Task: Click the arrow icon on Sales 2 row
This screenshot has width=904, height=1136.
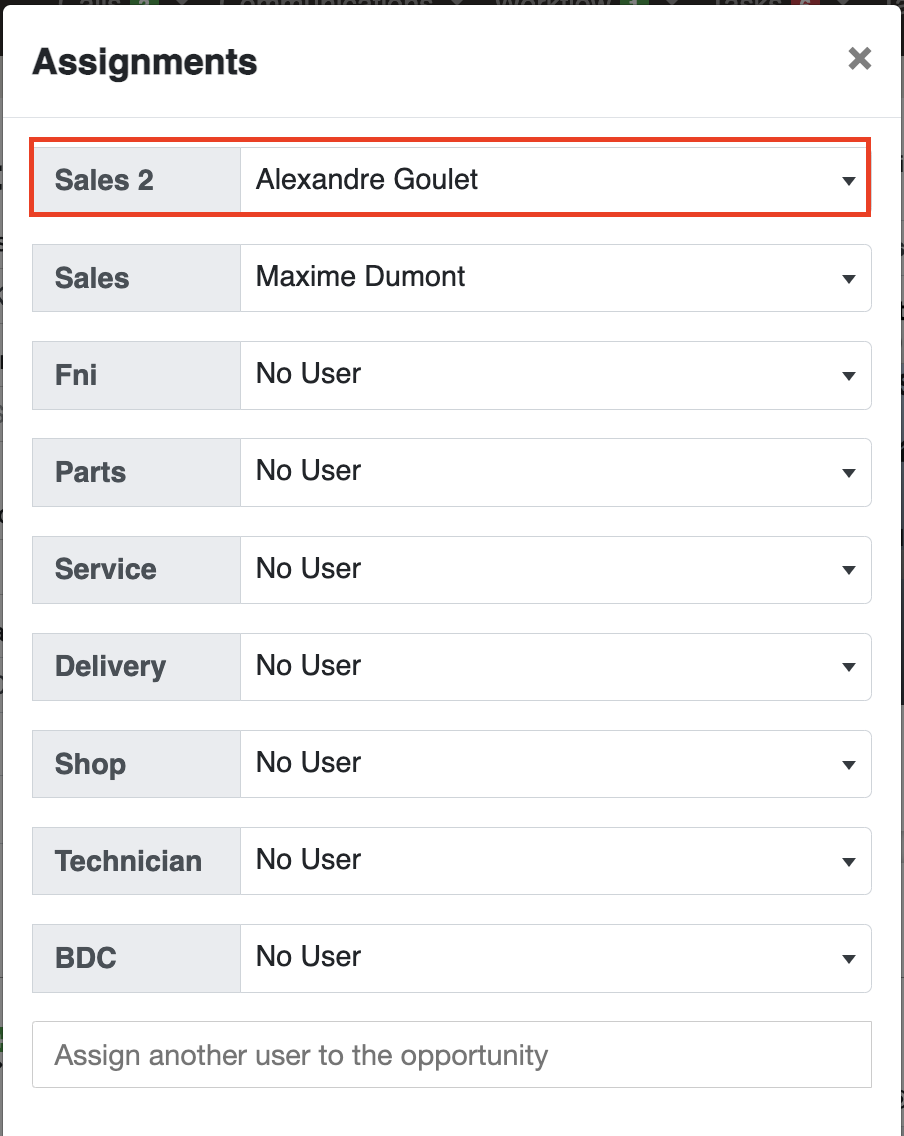Action: (848, 181)
